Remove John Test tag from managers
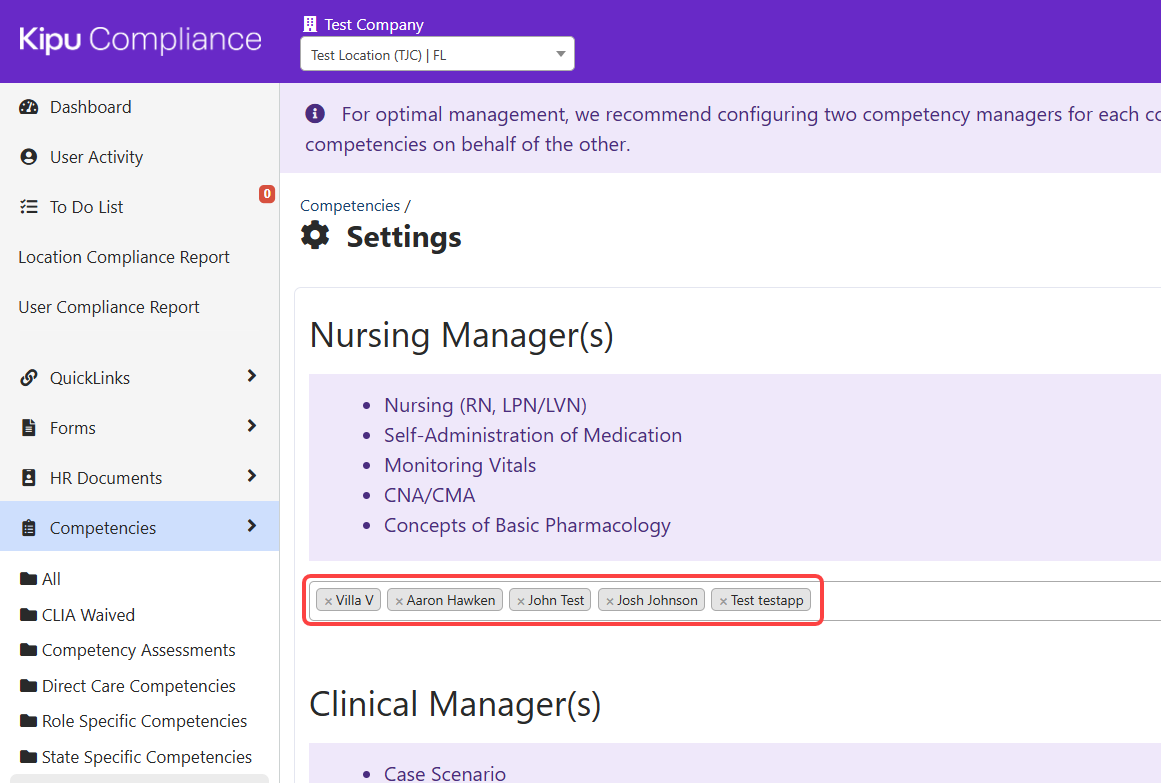 (x=521, y=601)
